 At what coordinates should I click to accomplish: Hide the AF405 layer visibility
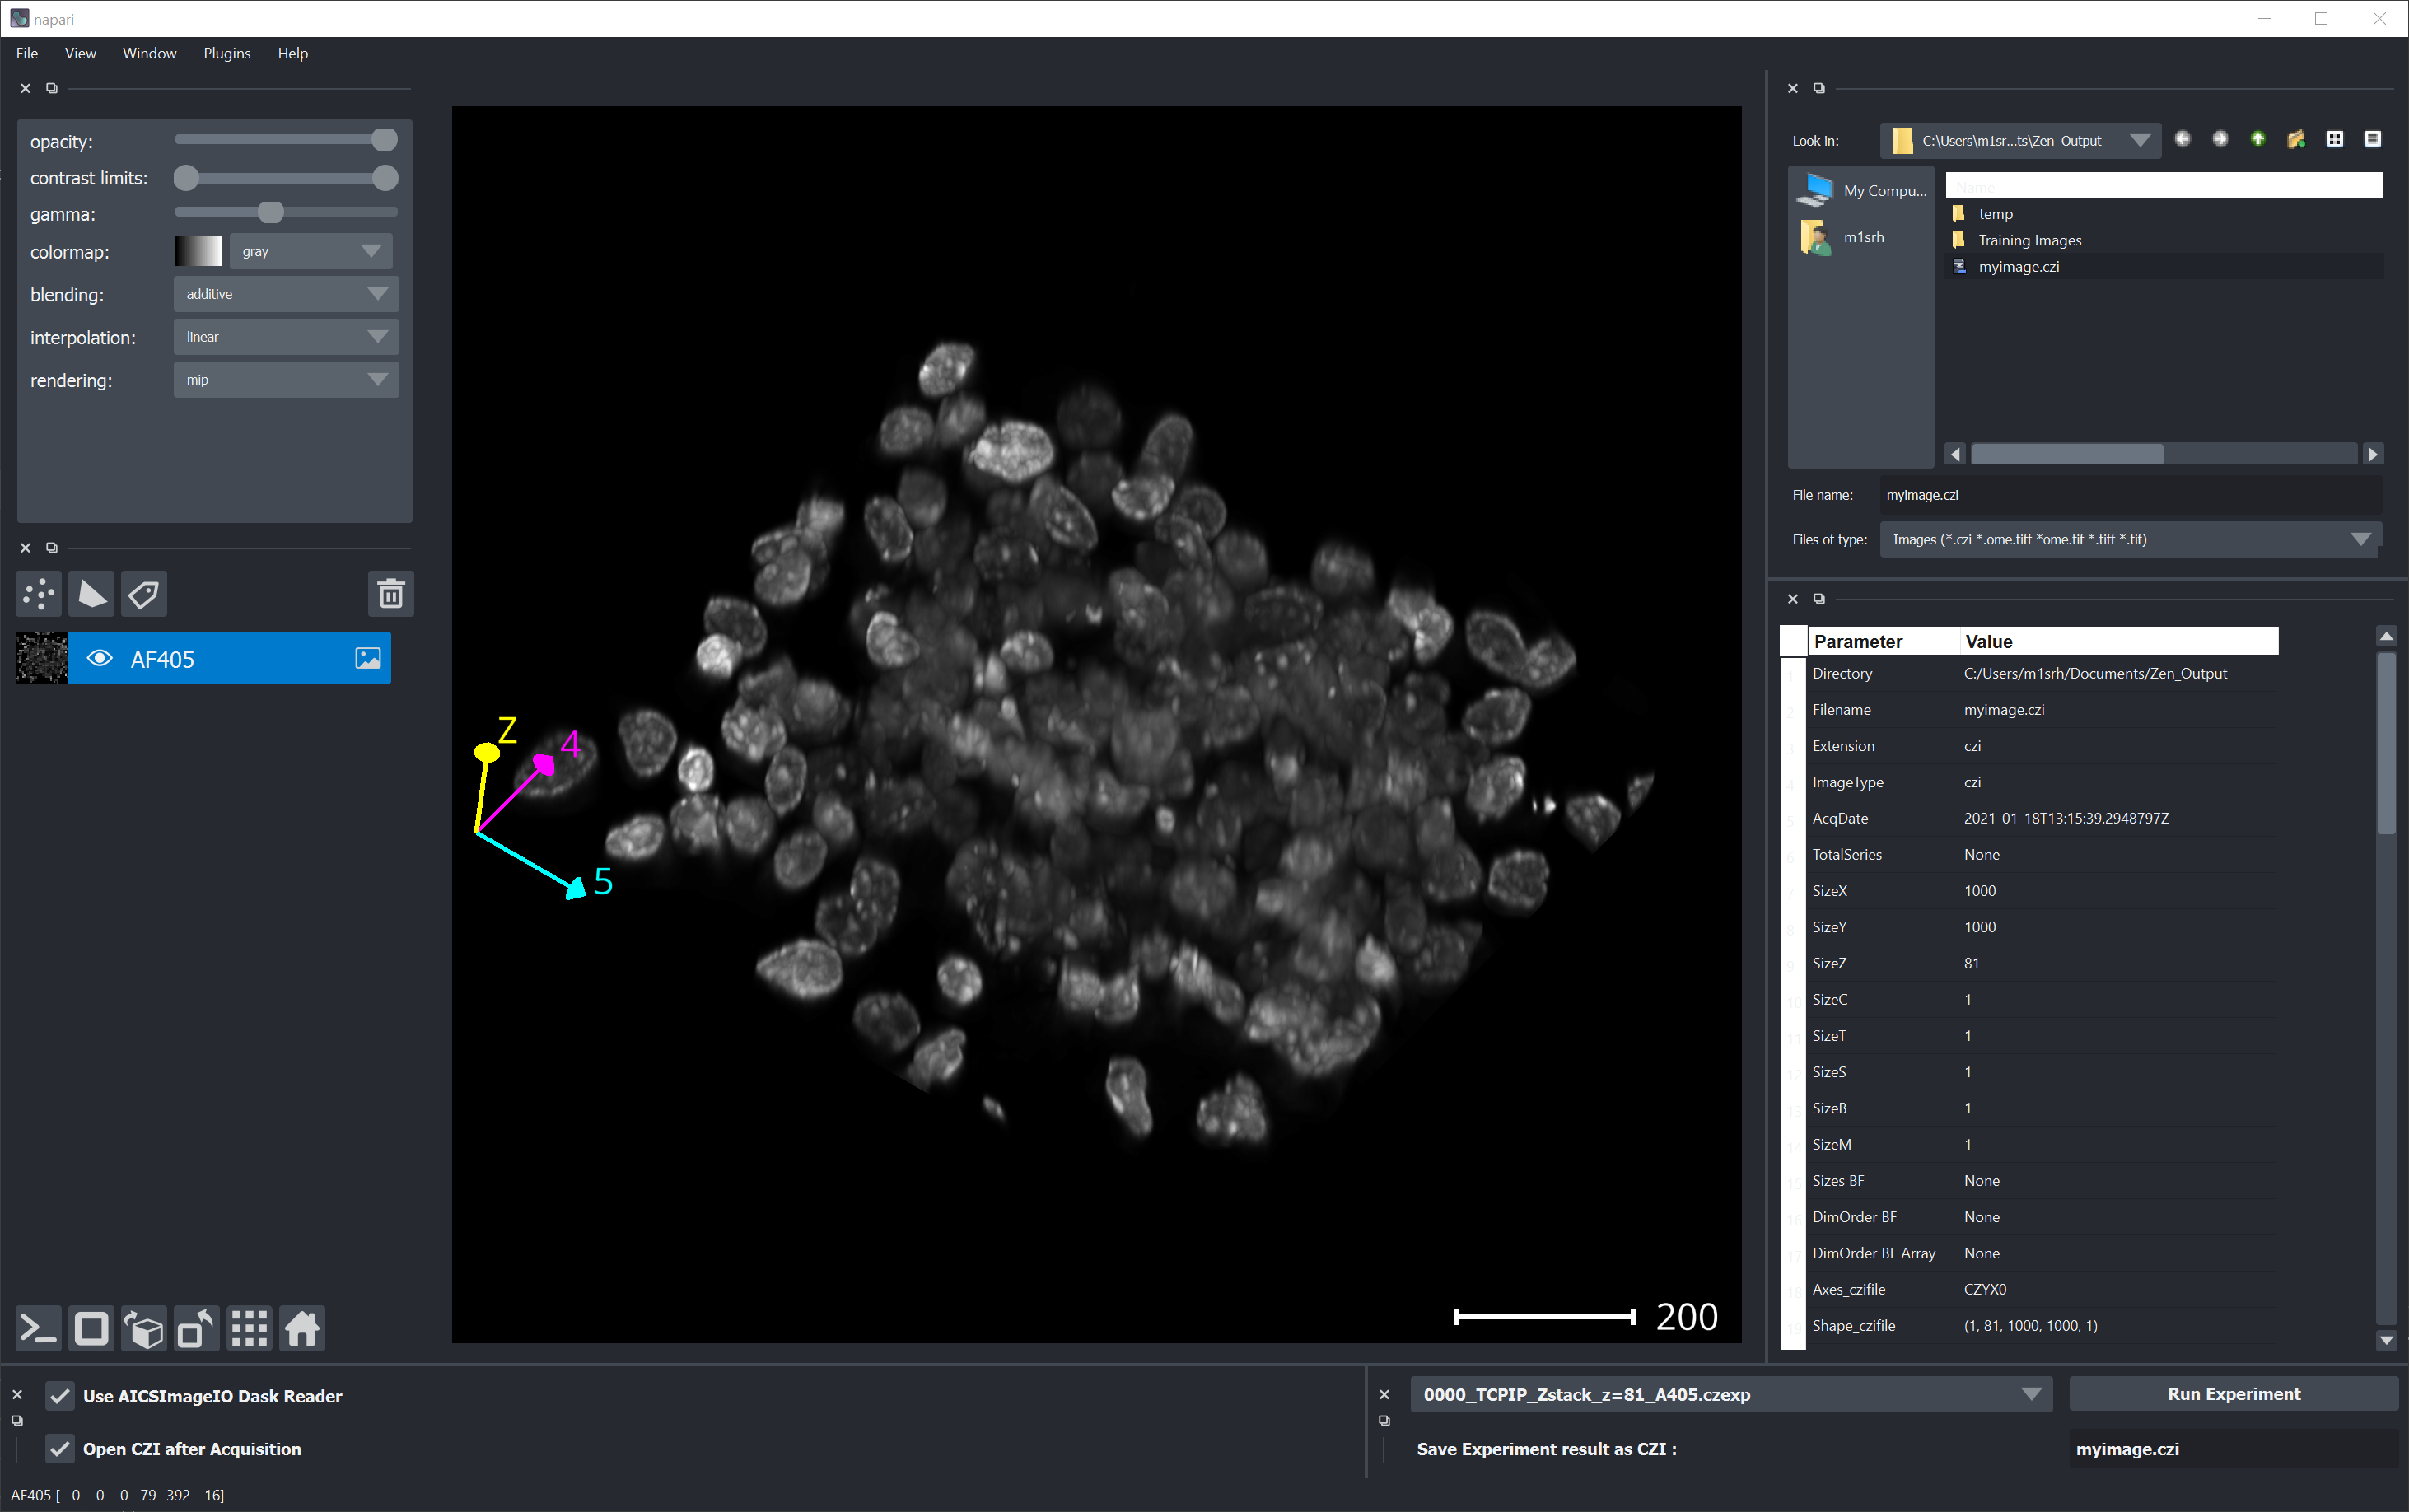click(99, 658)
